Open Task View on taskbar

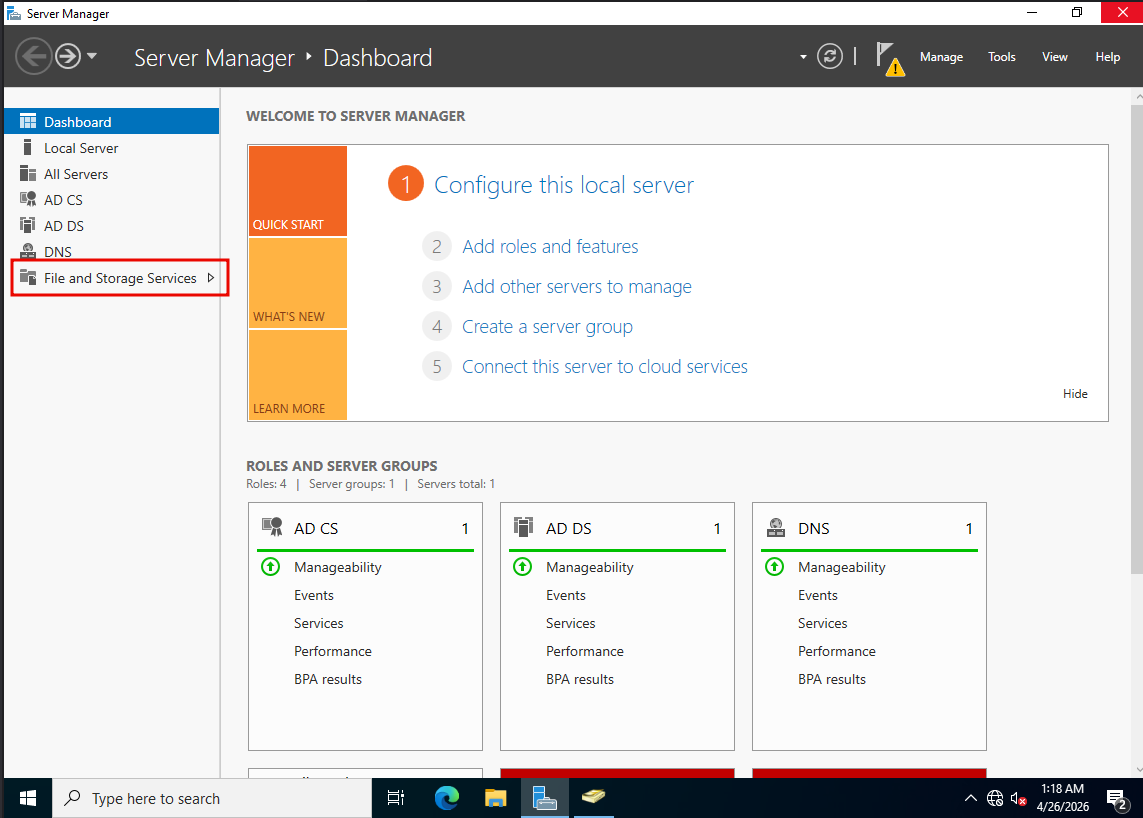pyautogui.click(x=395, y=798)
